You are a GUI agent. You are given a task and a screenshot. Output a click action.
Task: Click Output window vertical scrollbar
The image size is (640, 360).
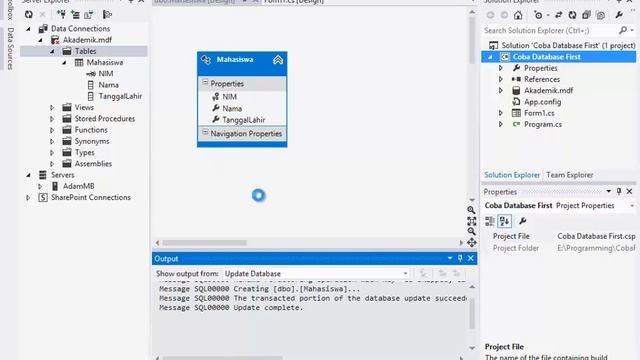(472, 314)
